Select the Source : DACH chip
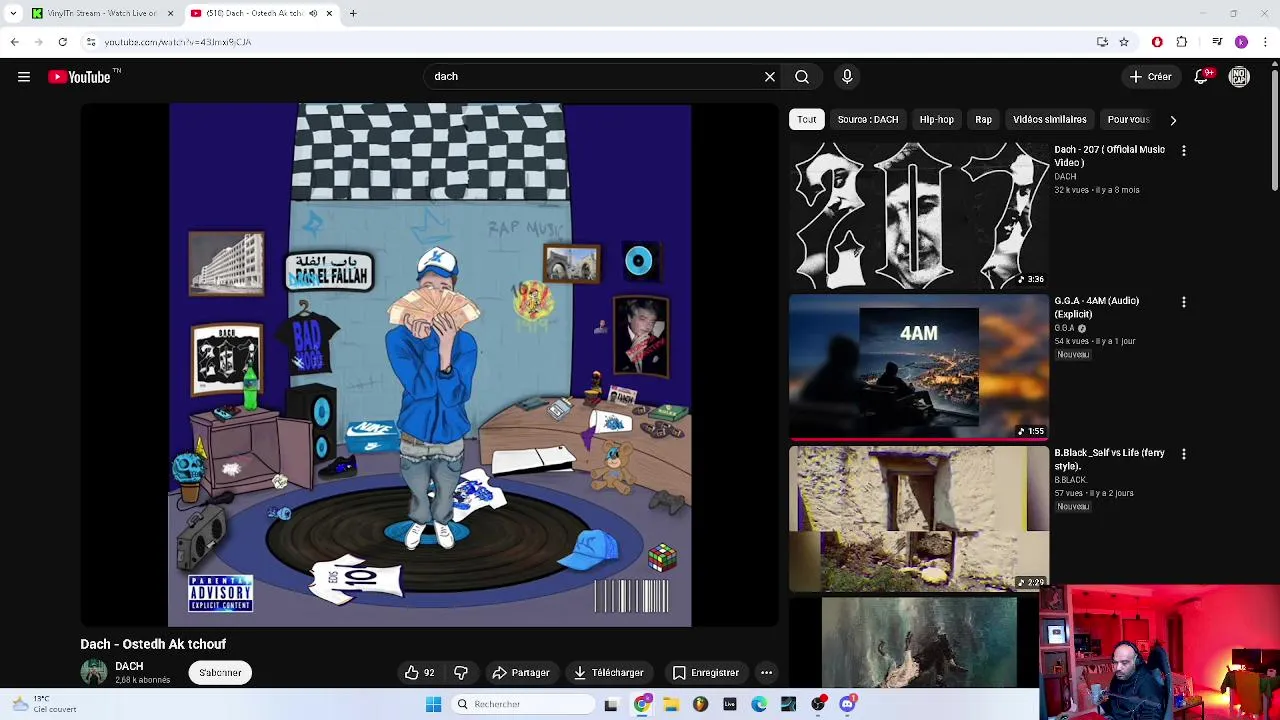1280x720 pixels. [868, 120]
